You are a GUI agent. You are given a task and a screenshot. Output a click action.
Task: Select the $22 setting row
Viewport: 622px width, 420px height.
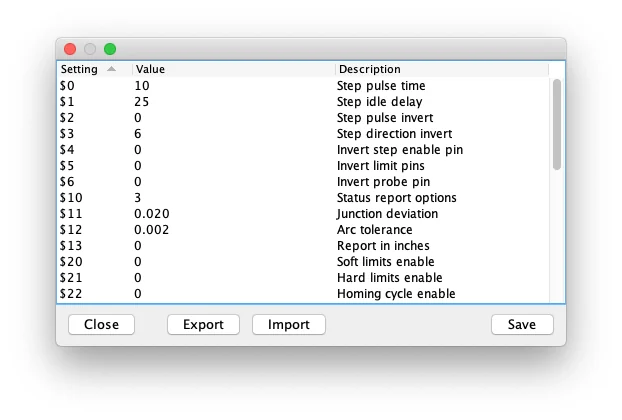coord(303,293)
